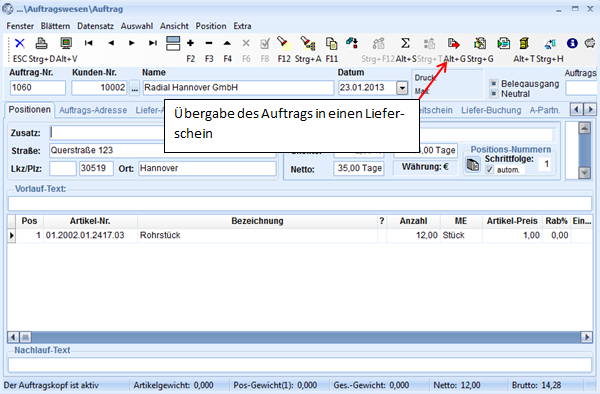600x394 pixels.
Task: Open customer lookup ellipsis button
Action: tap(134, 88)
